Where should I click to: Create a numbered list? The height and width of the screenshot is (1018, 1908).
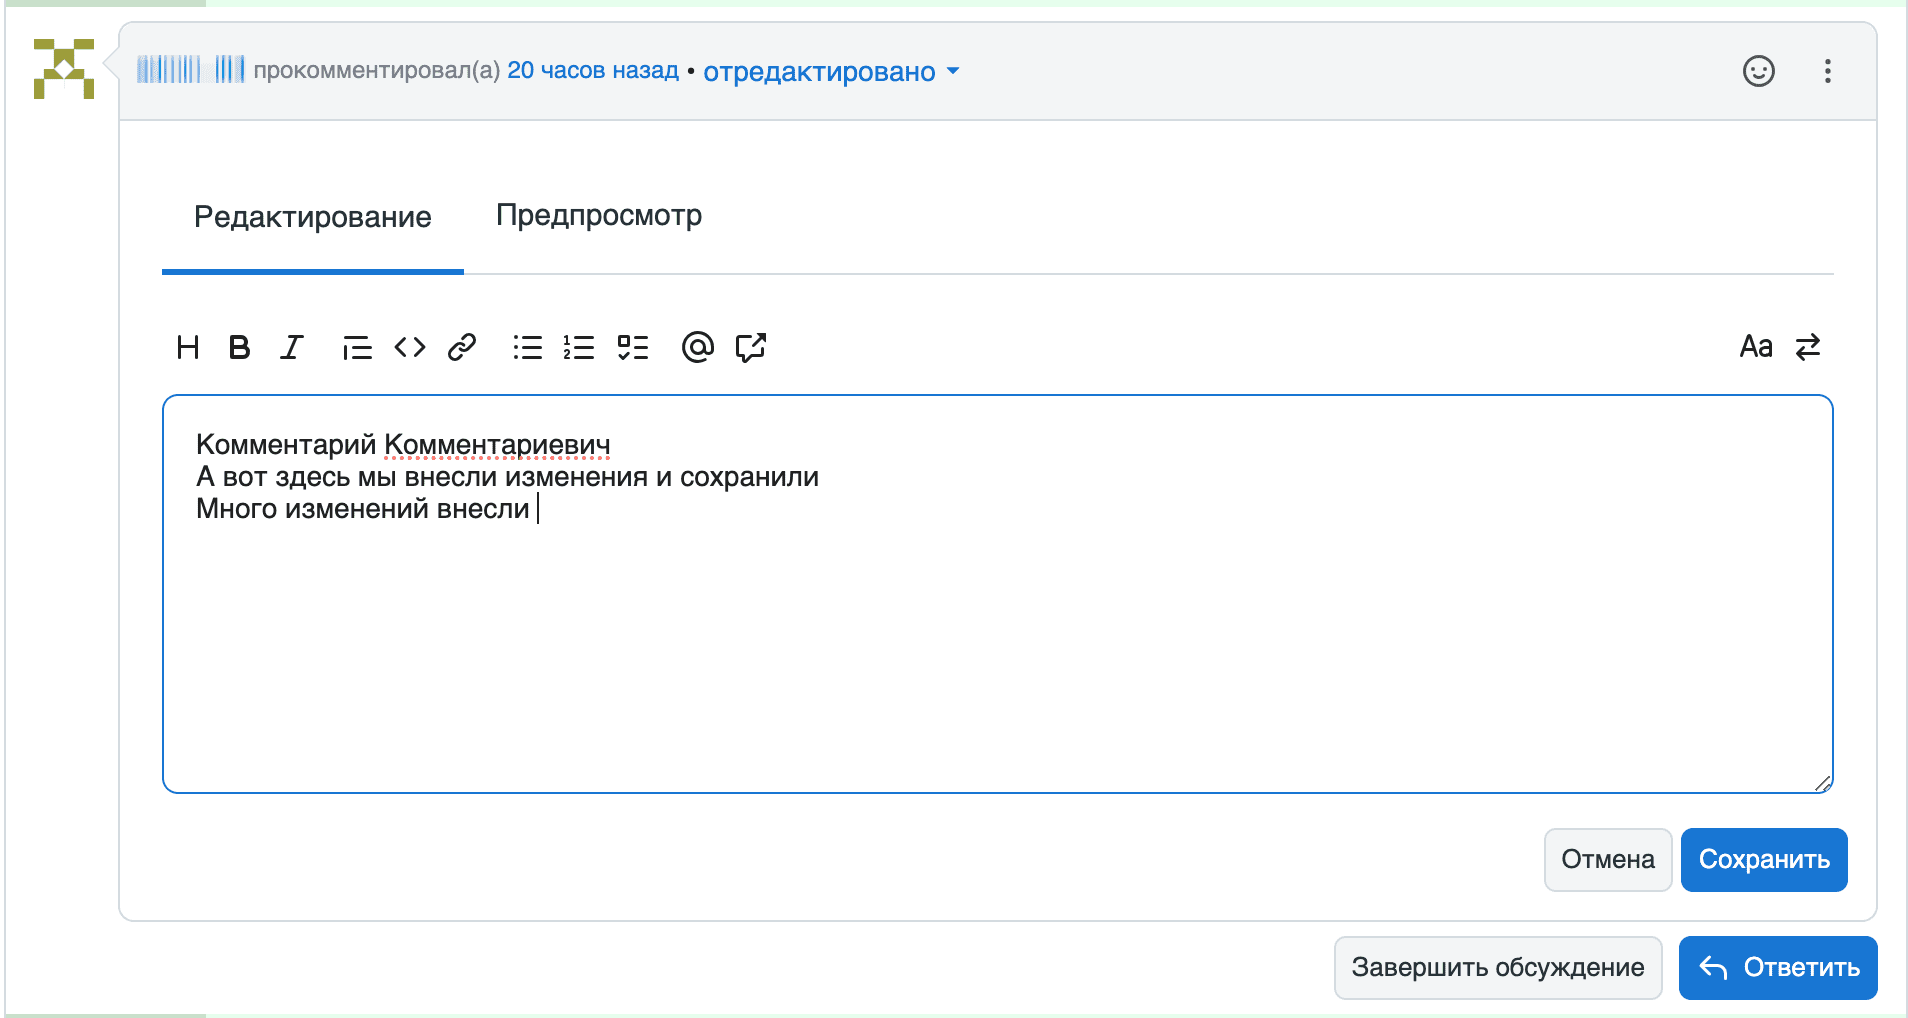pos(579,348)
